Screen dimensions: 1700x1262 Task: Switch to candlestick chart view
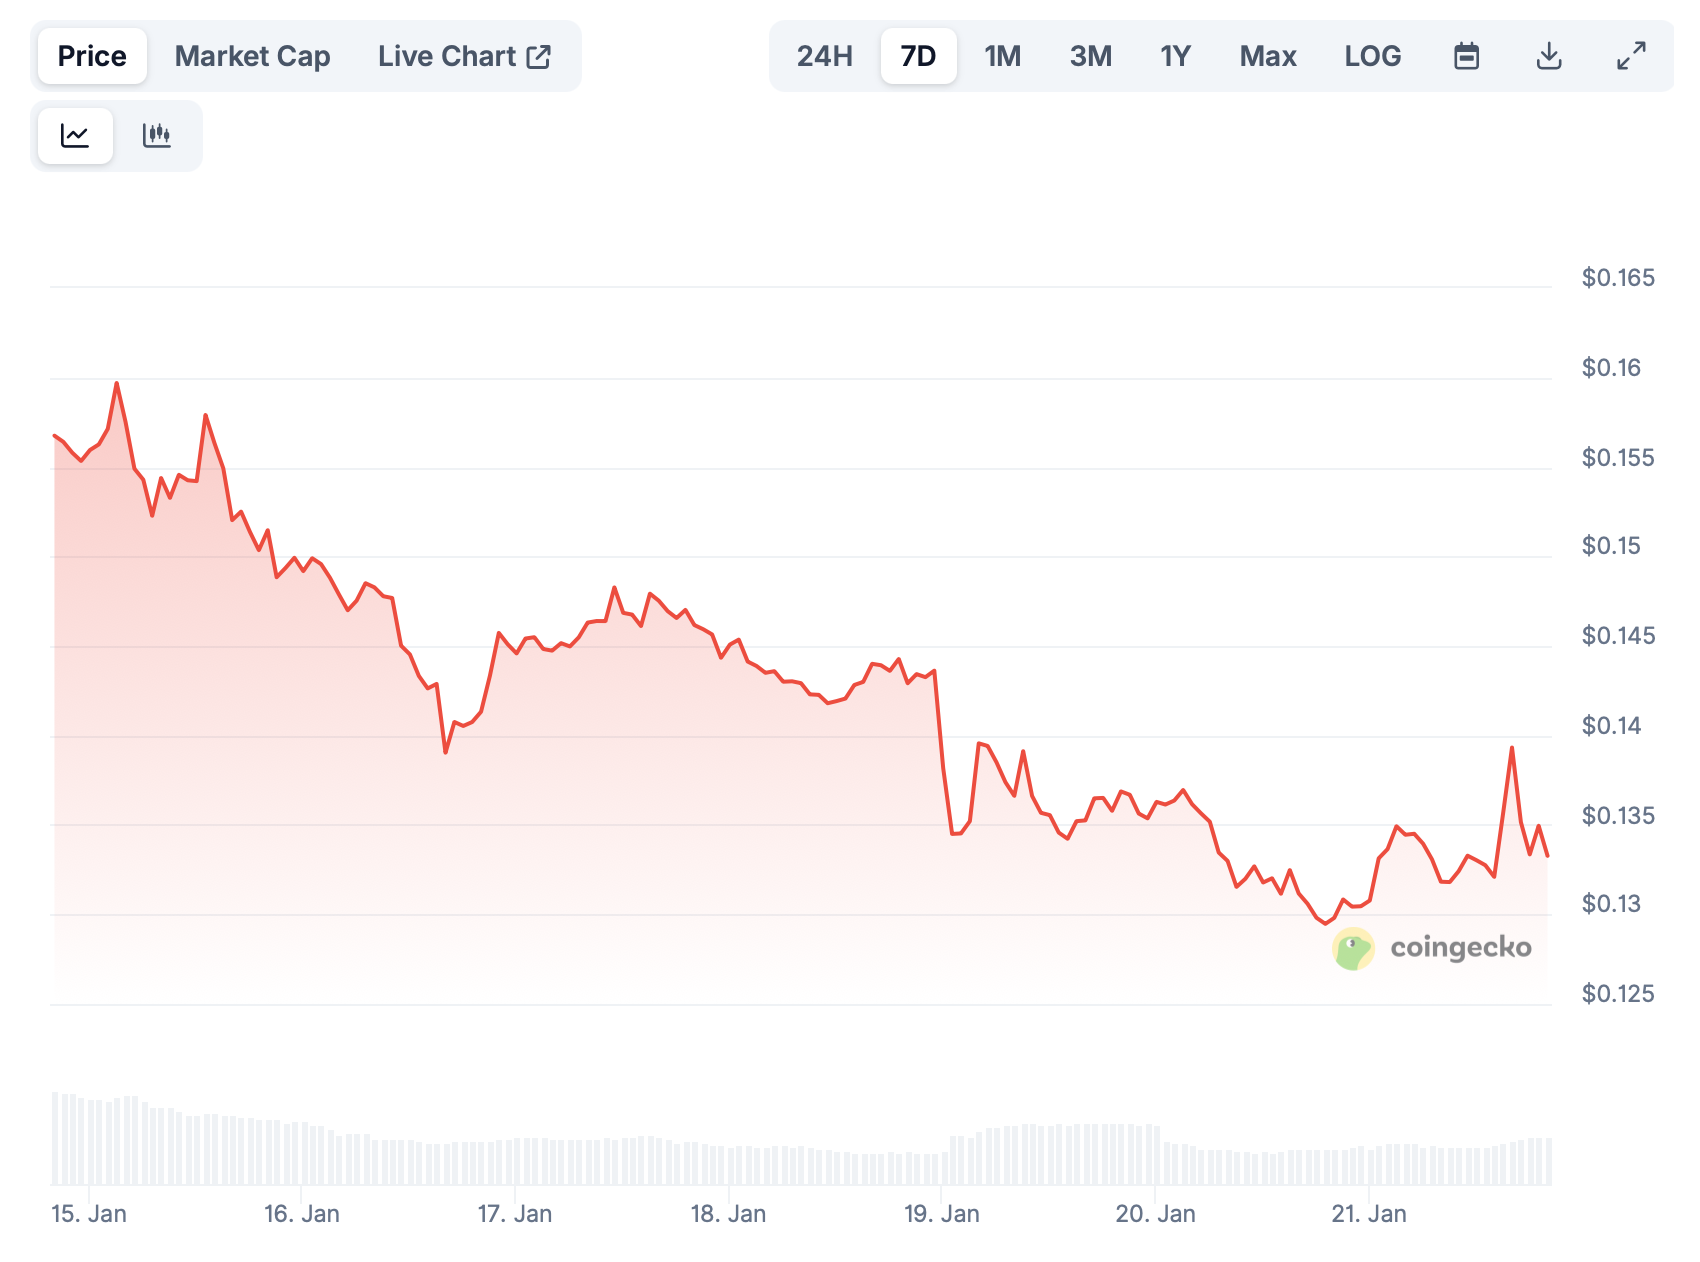point(157,135)
